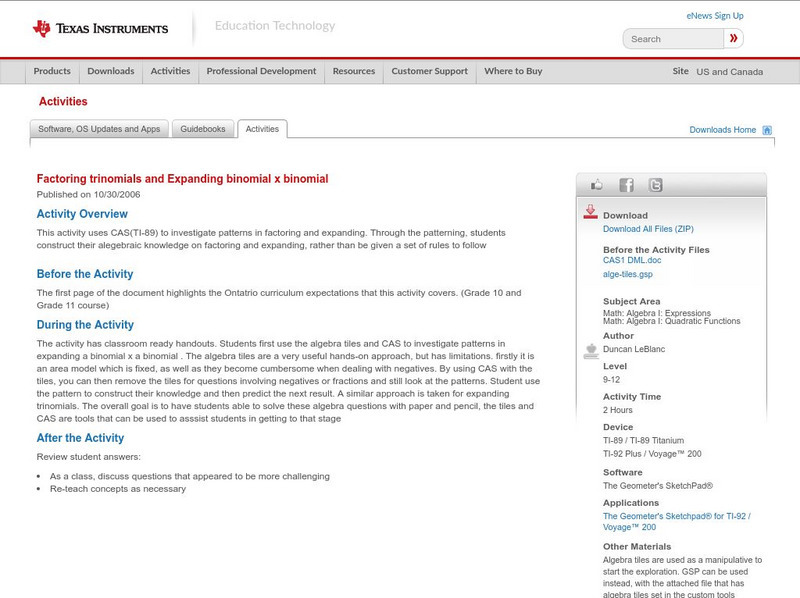Image resolution: width=800 pixels, height=598 pixels.
Task: Click the During the Activity heading
Action: (x=85, y=325)
